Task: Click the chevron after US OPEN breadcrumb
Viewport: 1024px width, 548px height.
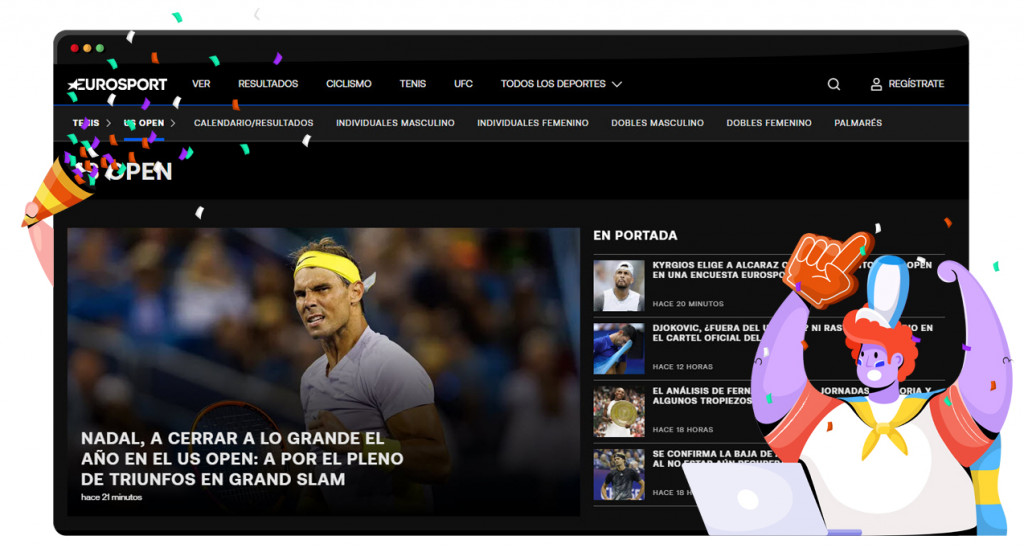Action: [x=172, y=123]
